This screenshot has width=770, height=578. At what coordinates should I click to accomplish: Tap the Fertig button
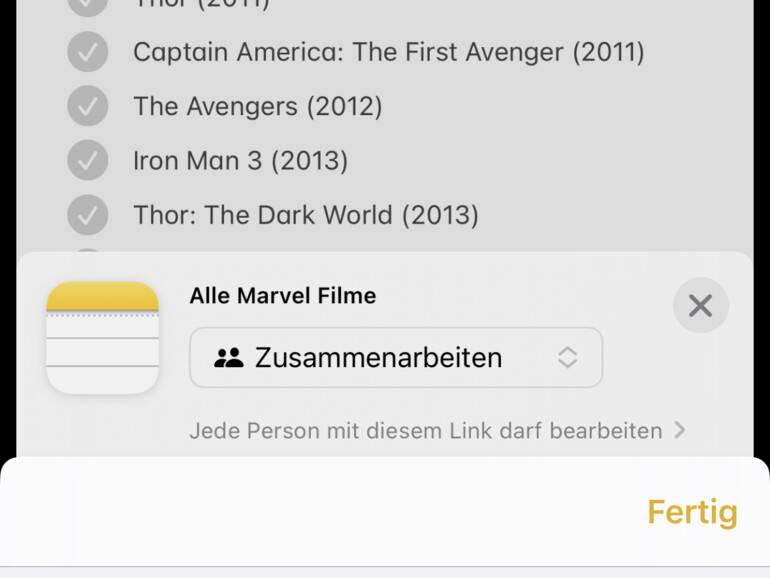(692, 512)
